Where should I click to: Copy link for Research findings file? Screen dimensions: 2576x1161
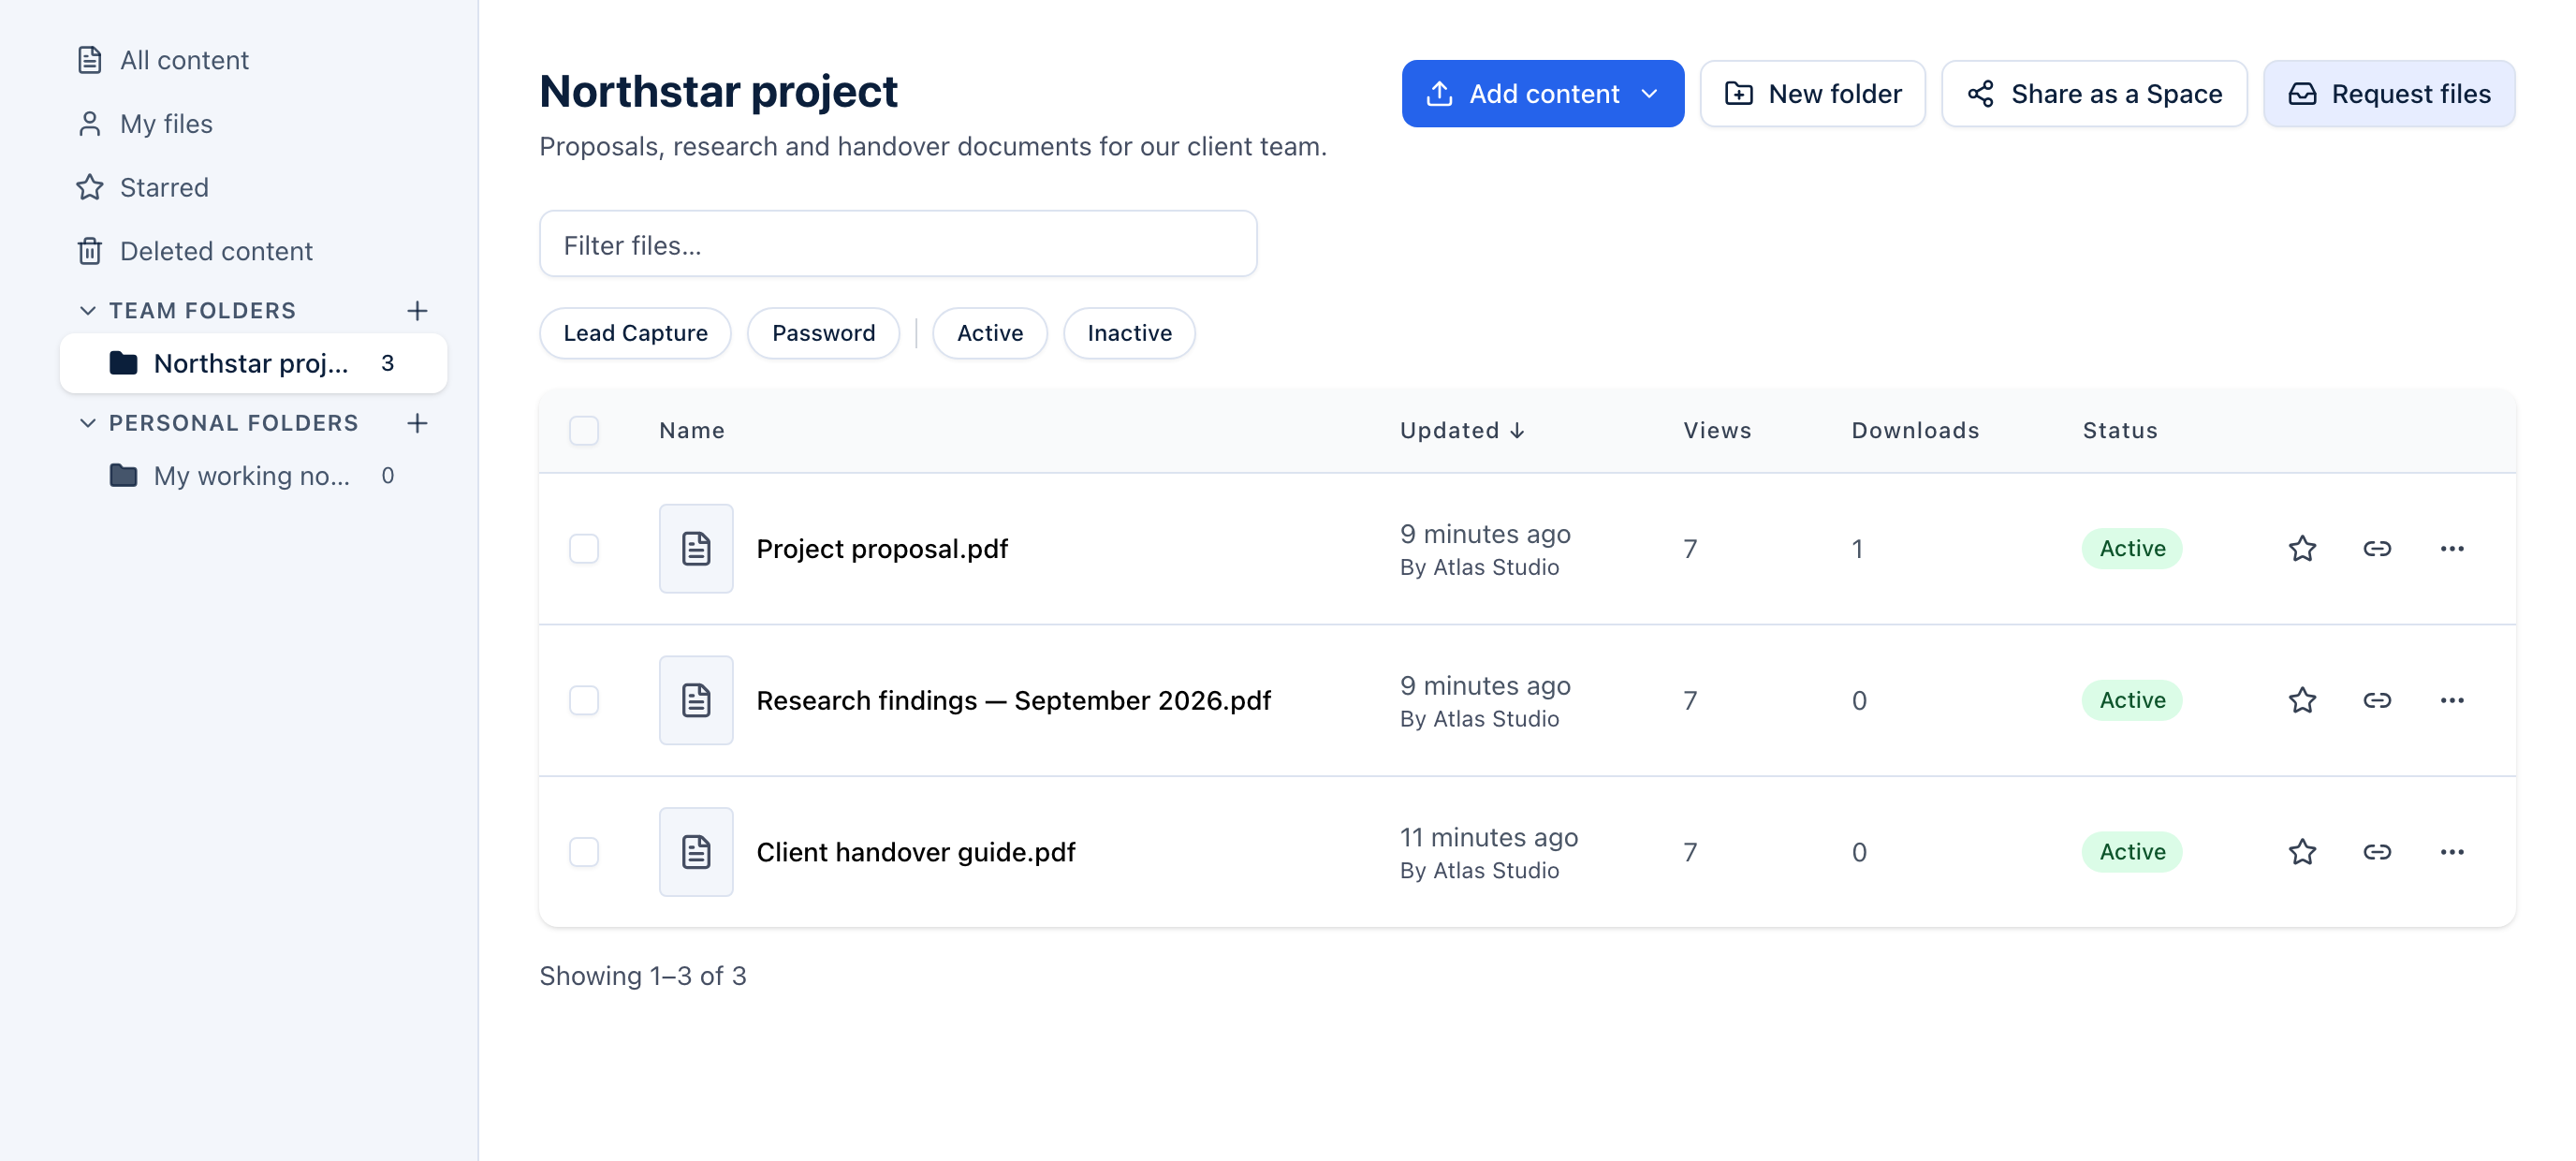point(2377,700)
